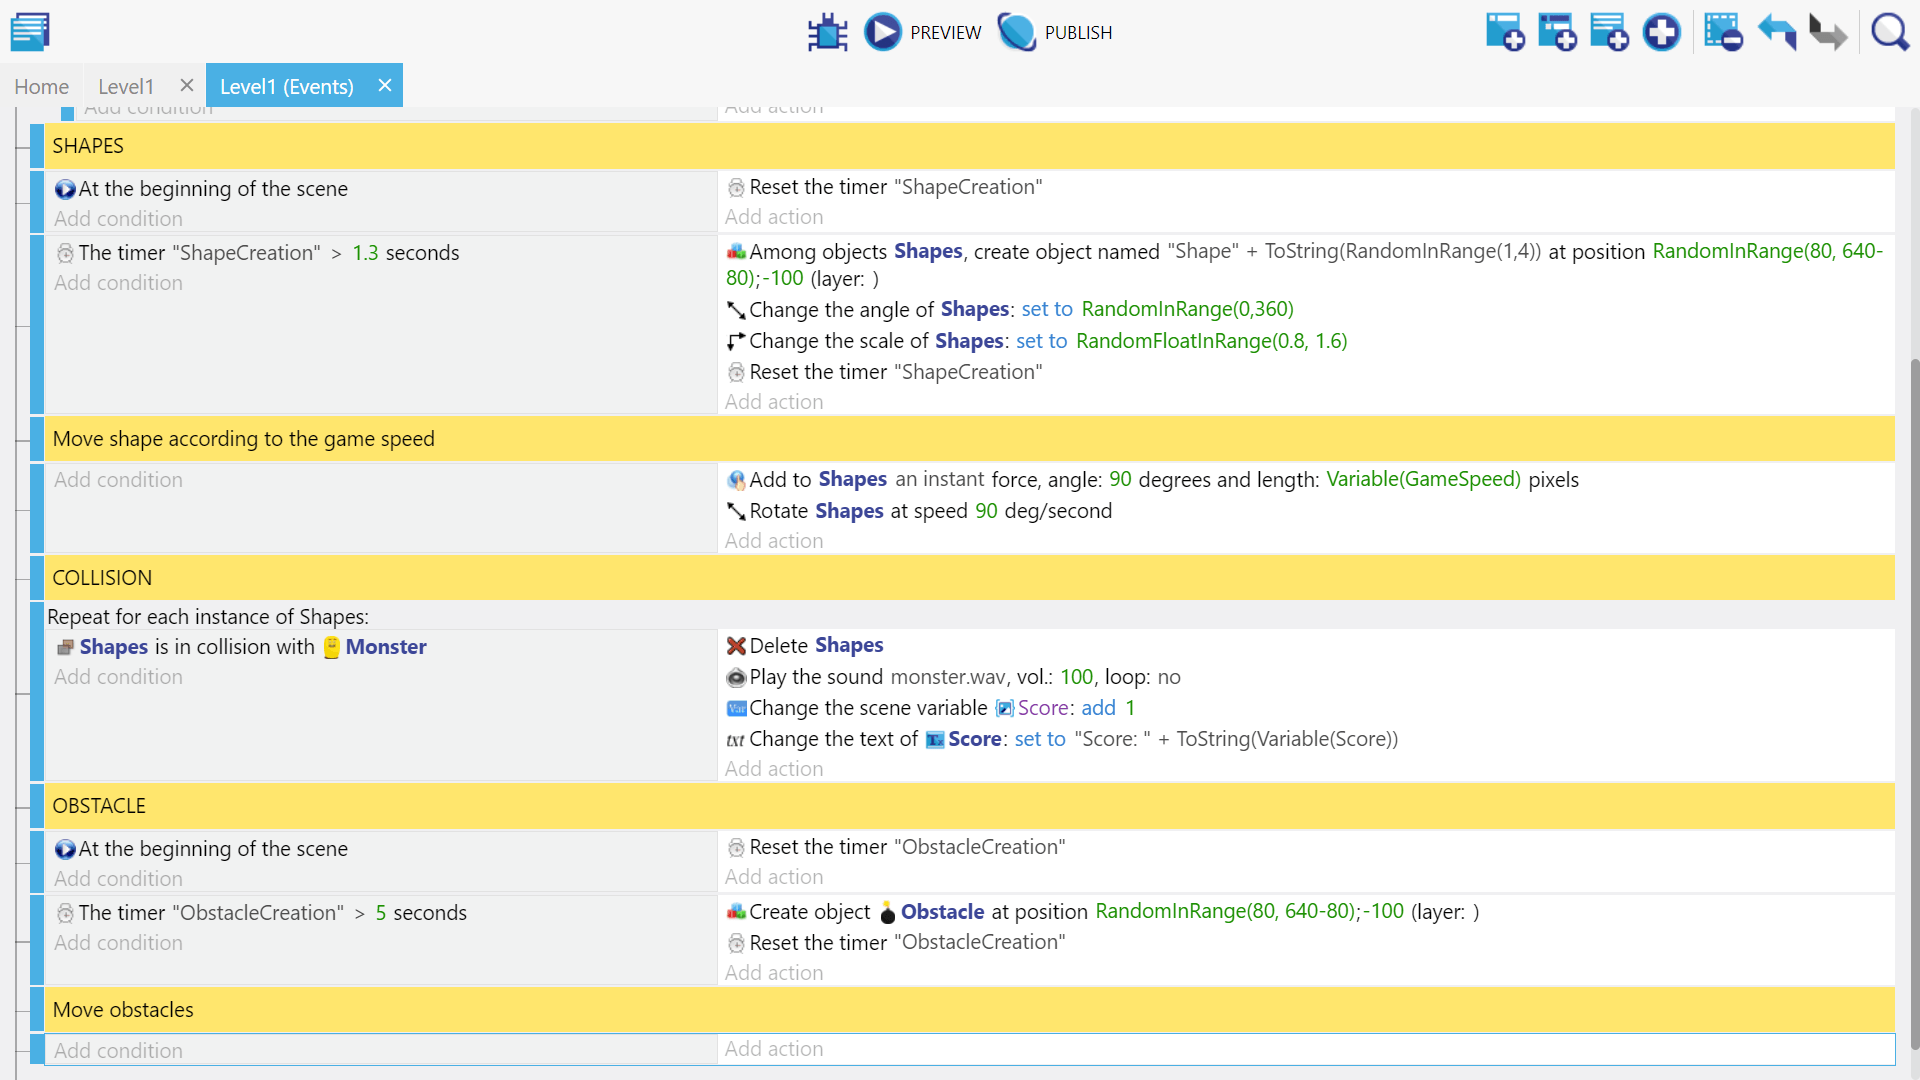Add a comment event icon
The width and height of the screenshot is (1920, 1080).
1609,32
